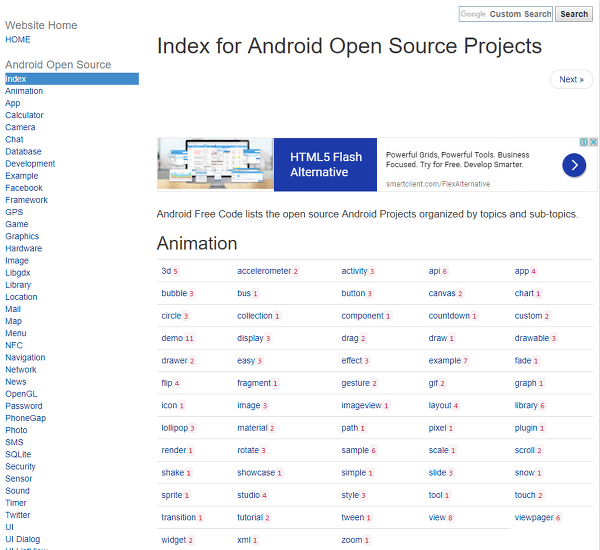Open the pixel animation topic
This screenshot has height=550, width=600.
tap(437, 428)
